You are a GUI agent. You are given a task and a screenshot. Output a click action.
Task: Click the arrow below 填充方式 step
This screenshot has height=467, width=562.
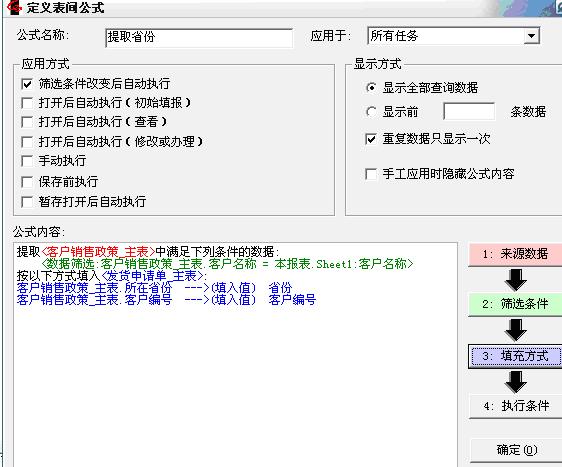pos(515,382)
